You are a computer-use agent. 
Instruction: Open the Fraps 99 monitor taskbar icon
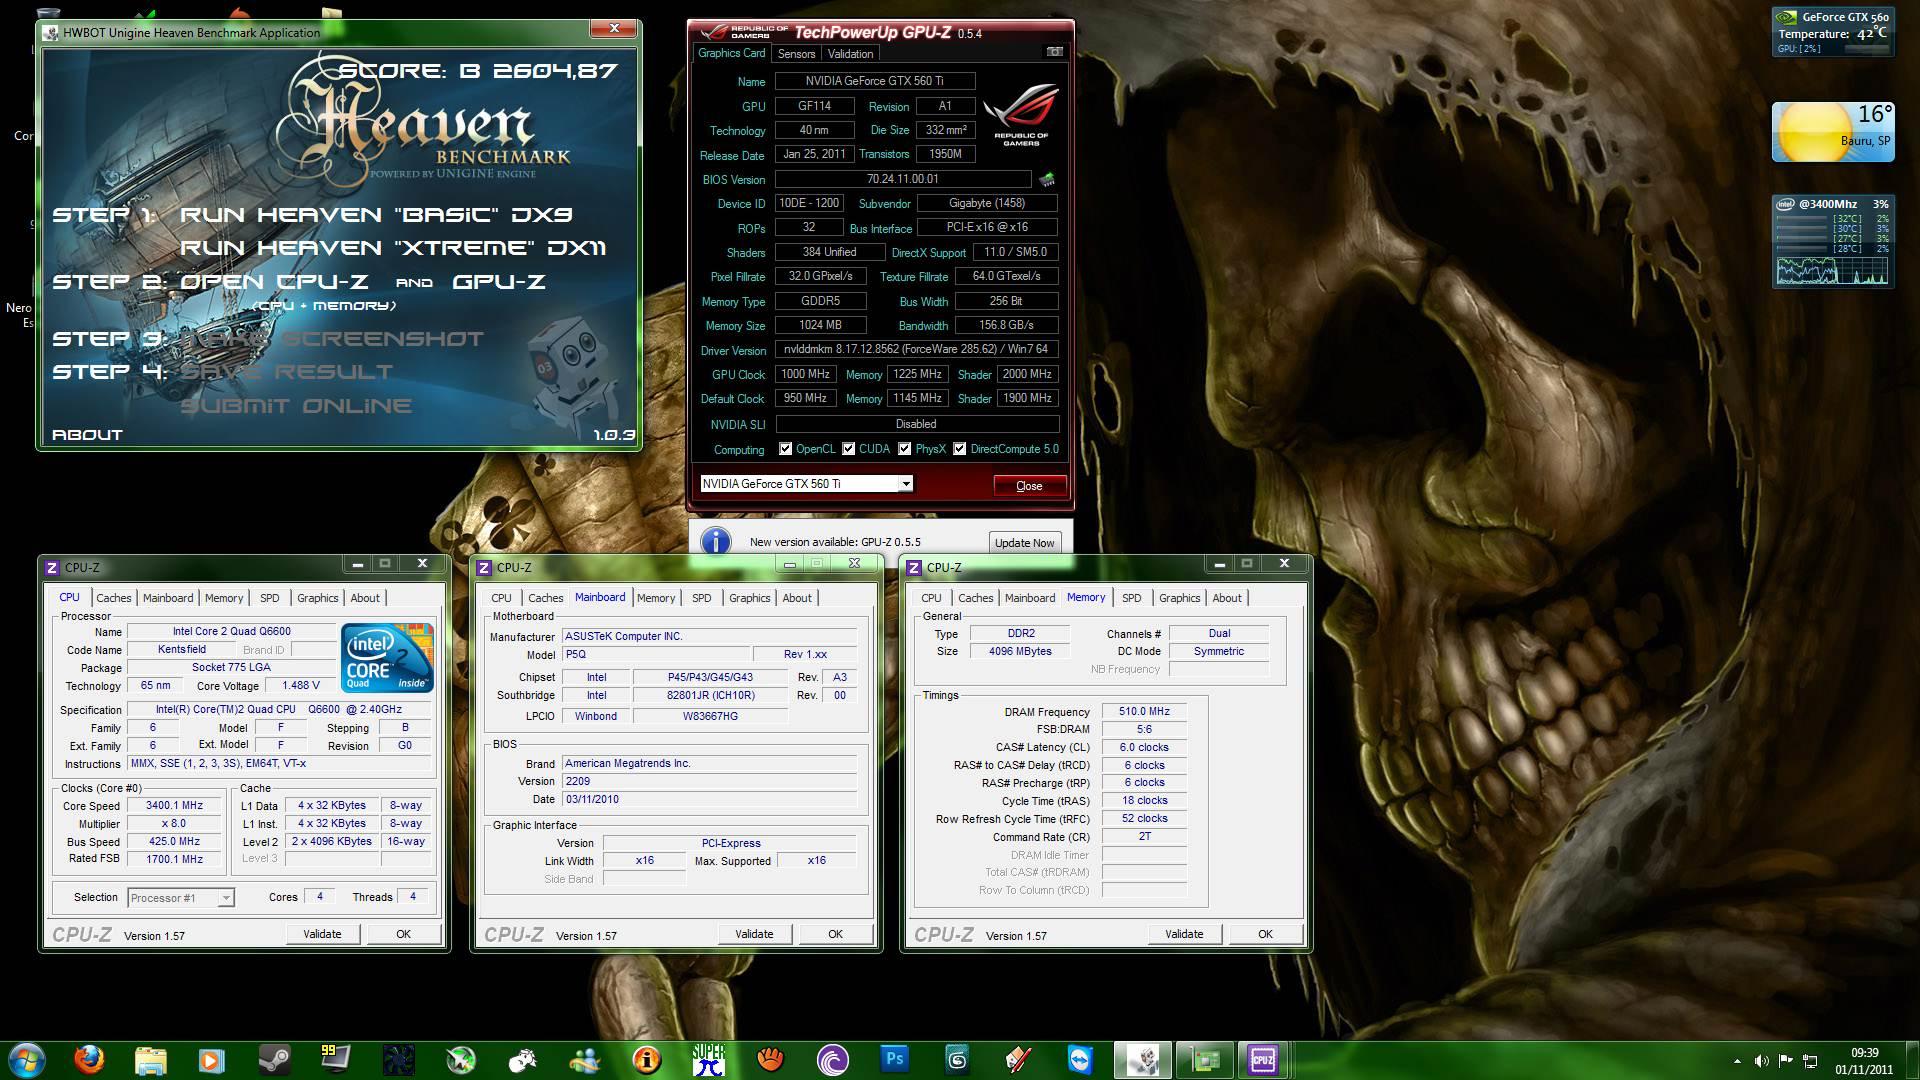click(334, 1059)
